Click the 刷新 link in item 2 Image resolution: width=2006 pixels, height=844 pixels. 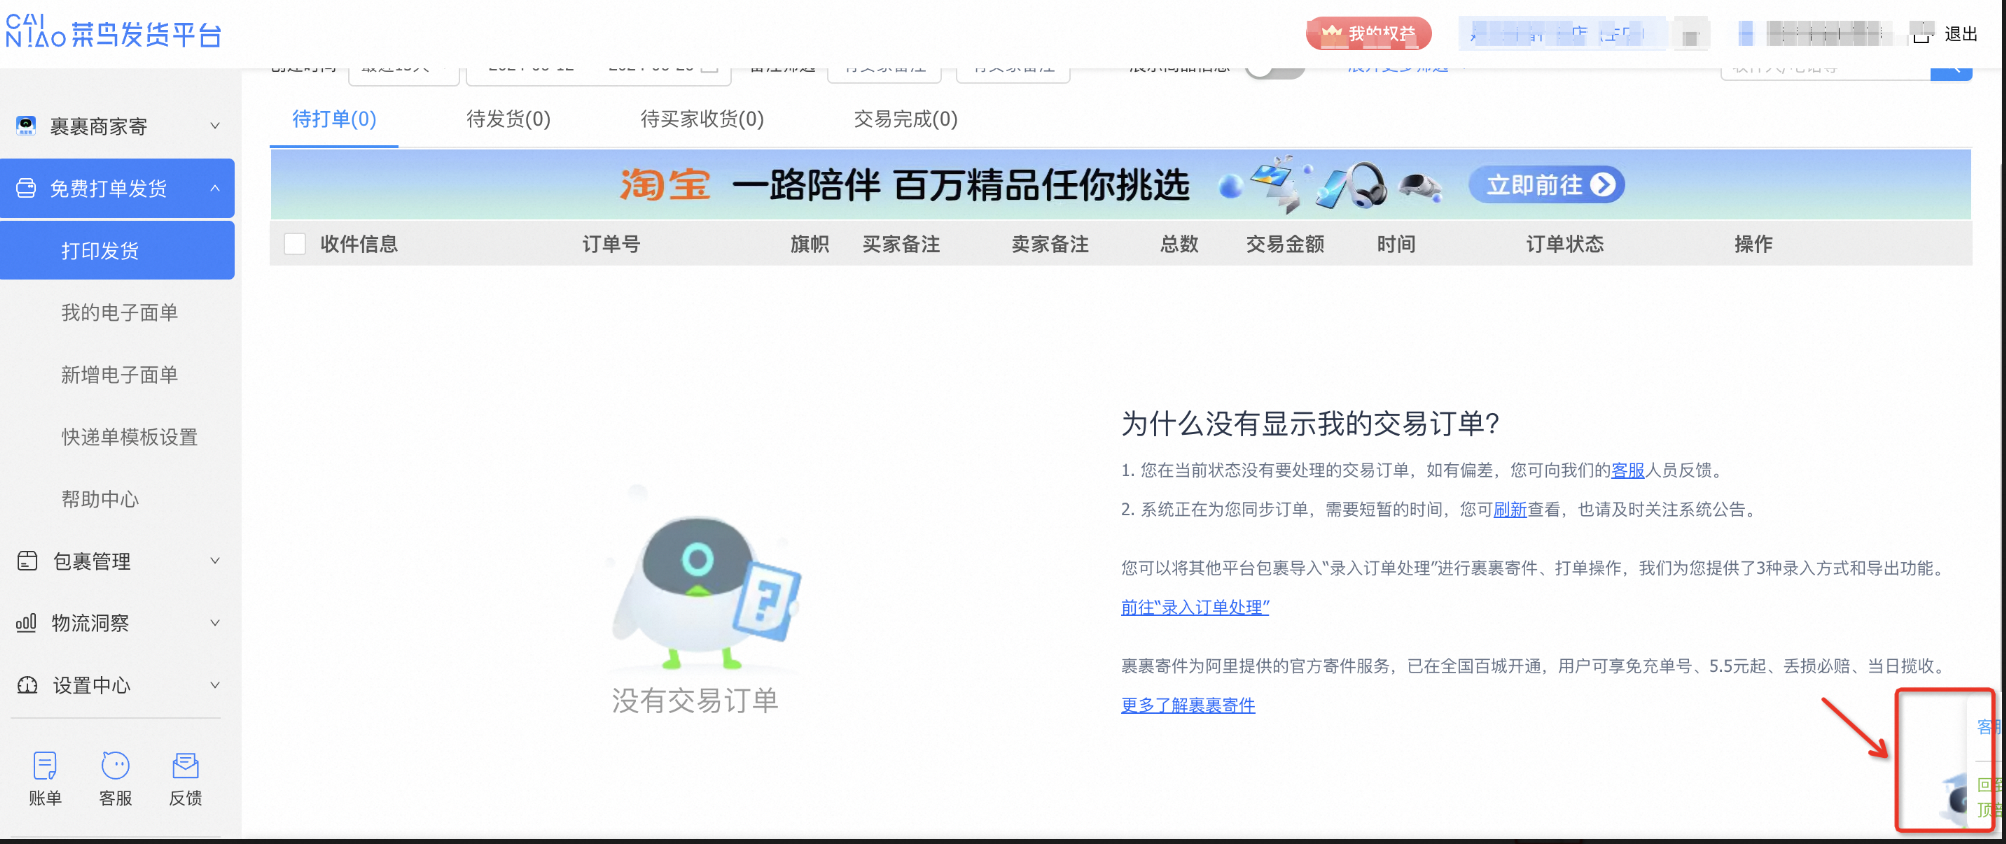(x=1510, y=509)
